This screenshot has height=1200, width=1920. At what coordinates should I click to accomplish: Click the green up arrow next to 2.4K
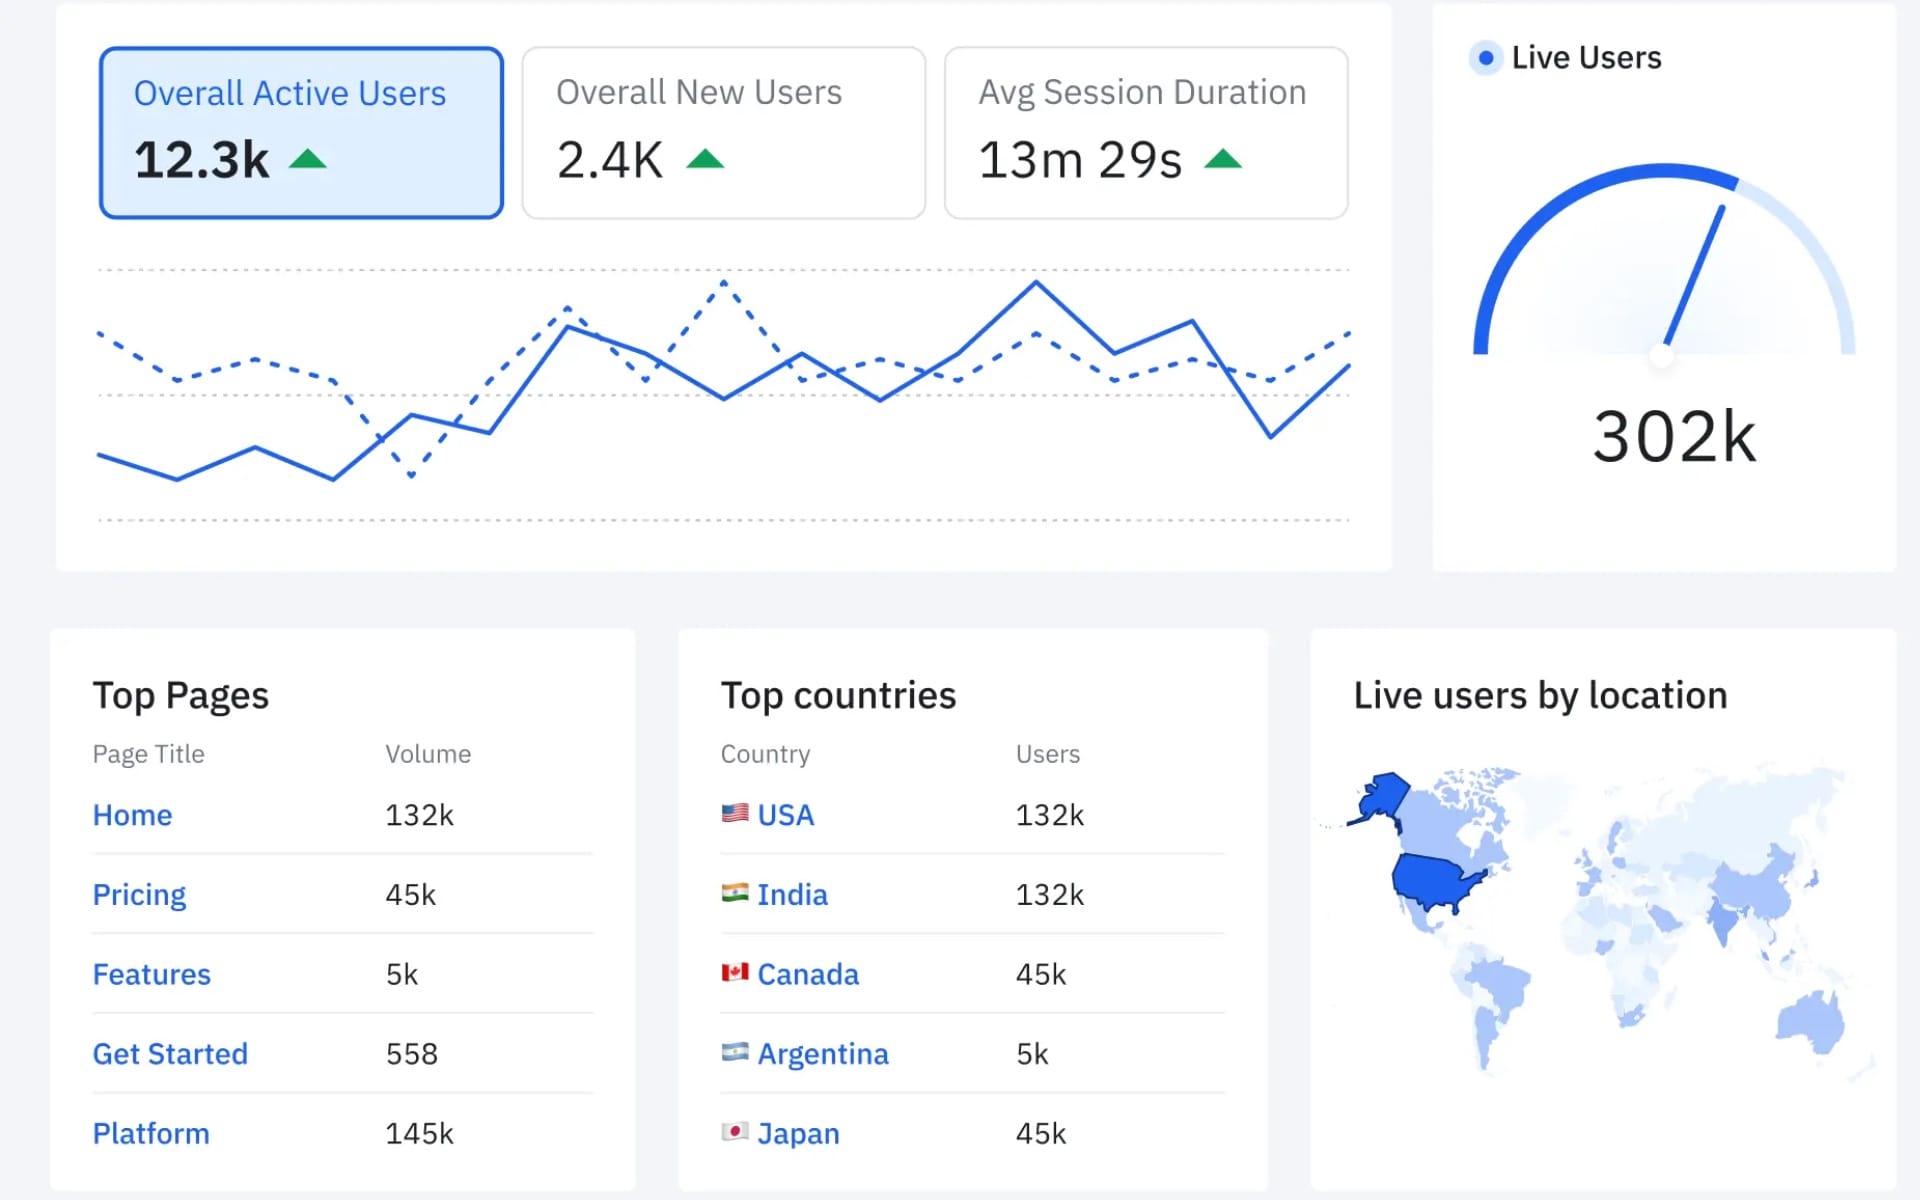pos(706,158)
